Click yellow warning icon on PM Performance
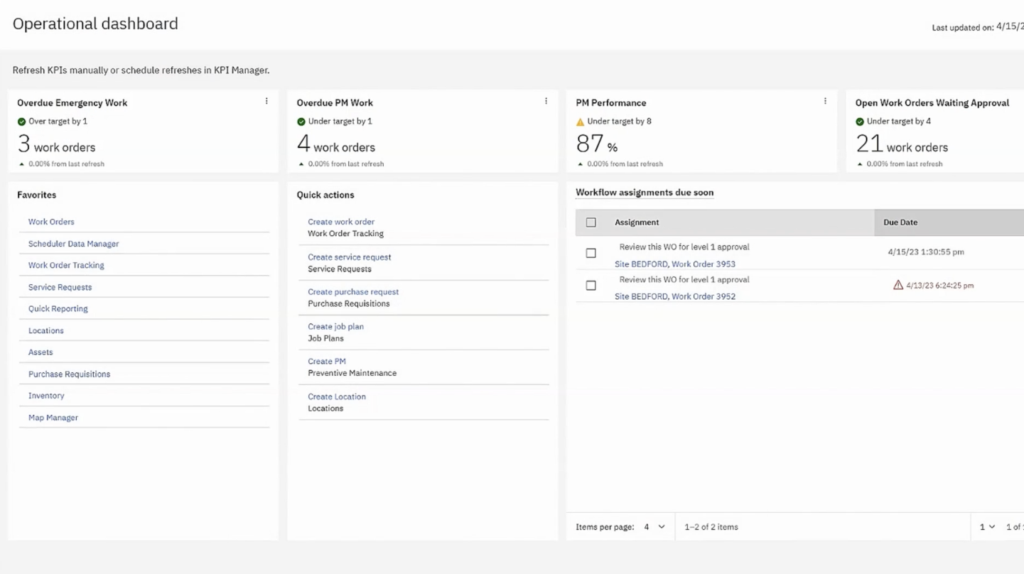Screen dimensions: 1024x574 point(580,121)
